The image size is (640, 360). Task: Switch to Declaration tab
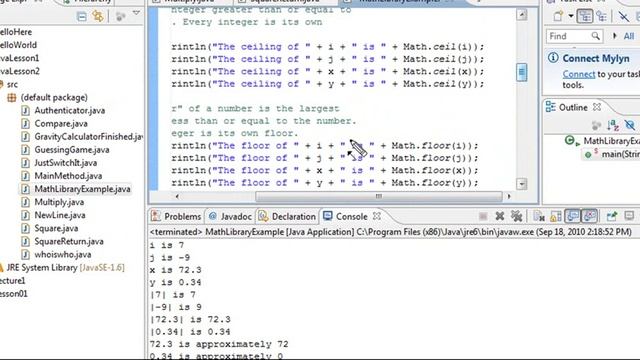click(x=287, y=216)
